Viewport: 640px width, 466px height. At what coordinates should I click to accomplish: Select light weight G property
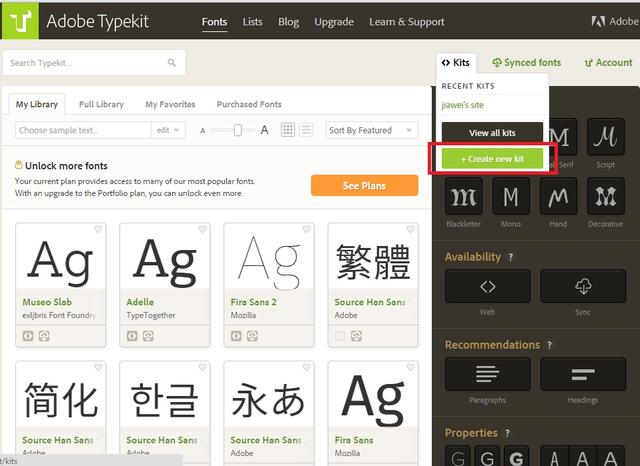458,457
